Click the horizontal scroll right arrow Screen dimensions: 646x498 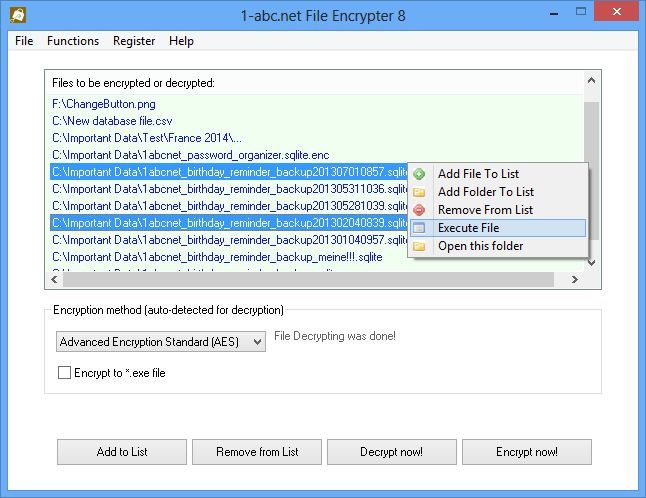[575, 280]
